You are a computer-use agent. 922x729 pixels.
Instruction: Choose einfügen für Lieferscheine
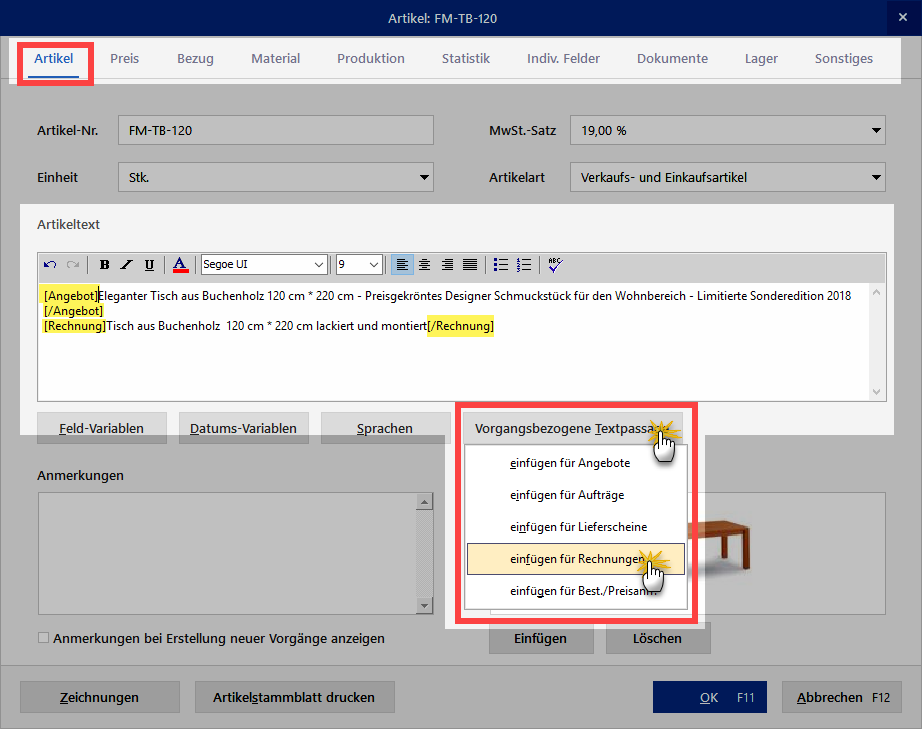(x=576, y=527)
